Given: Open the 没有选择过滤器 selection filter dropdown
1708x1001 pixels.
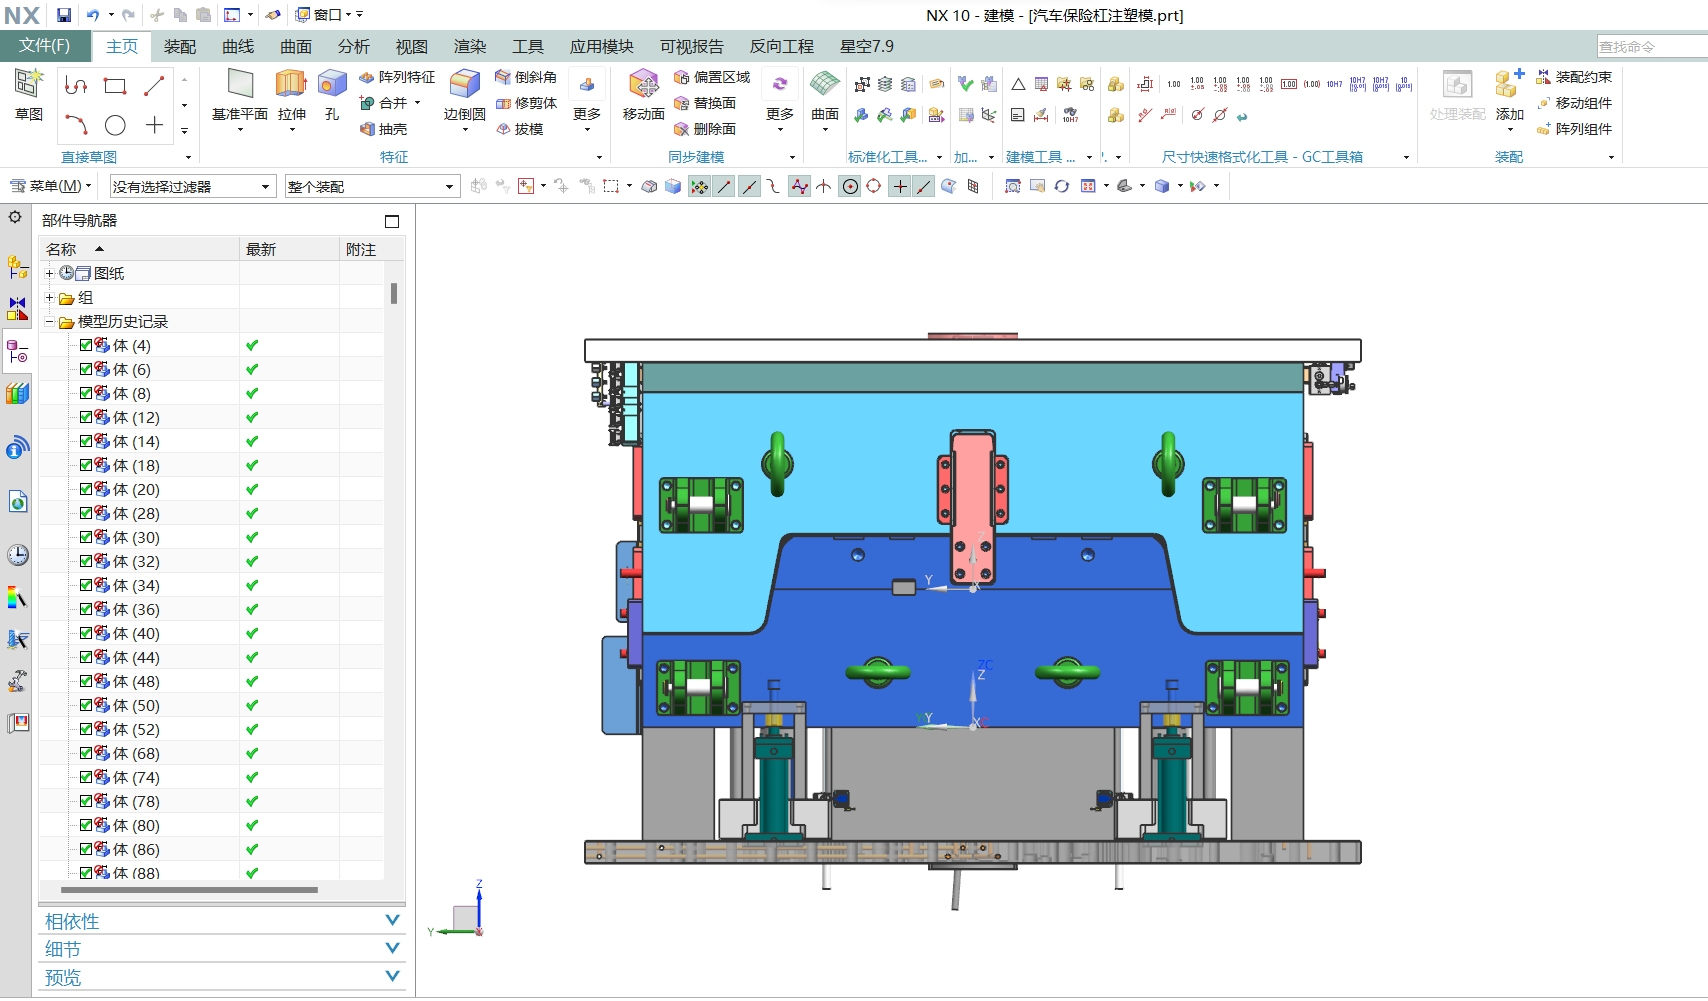Looking at the screenshot, I should tap(264, 186).
